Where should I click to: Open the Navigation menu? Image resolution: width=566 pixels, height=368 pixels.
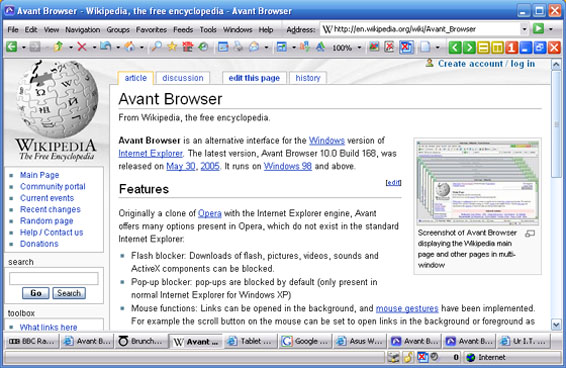83,30
